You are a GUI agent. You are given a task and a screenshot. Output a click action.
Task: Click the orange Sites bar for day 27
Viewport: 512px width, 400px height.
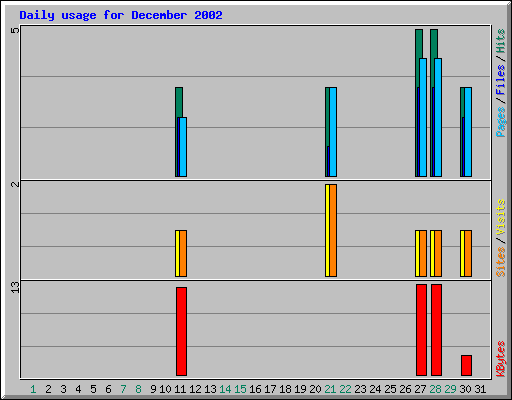[423, 253]
